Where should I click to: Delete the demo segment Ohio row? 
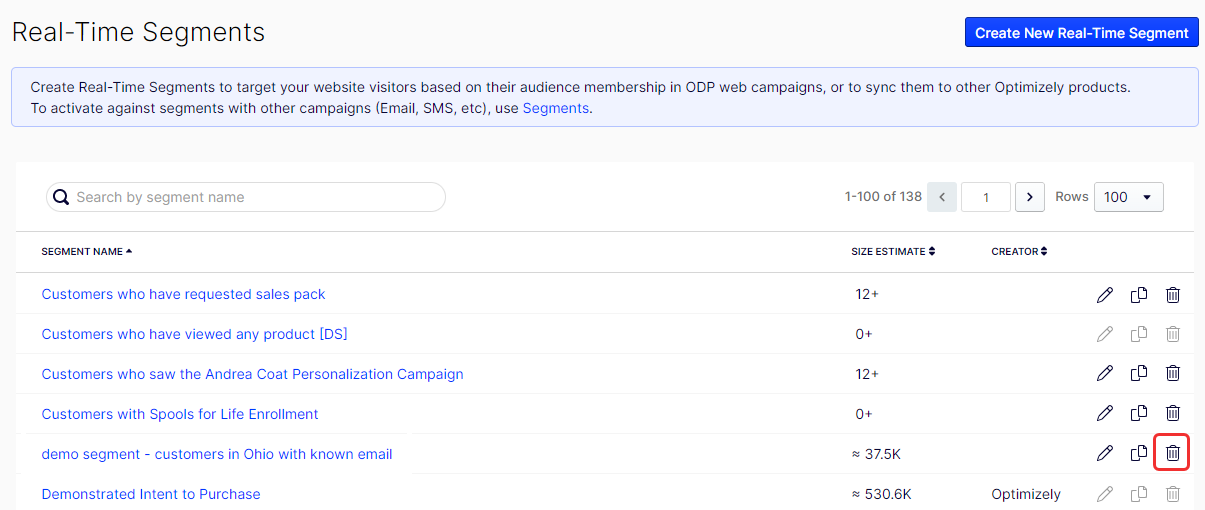[1173, 453]
